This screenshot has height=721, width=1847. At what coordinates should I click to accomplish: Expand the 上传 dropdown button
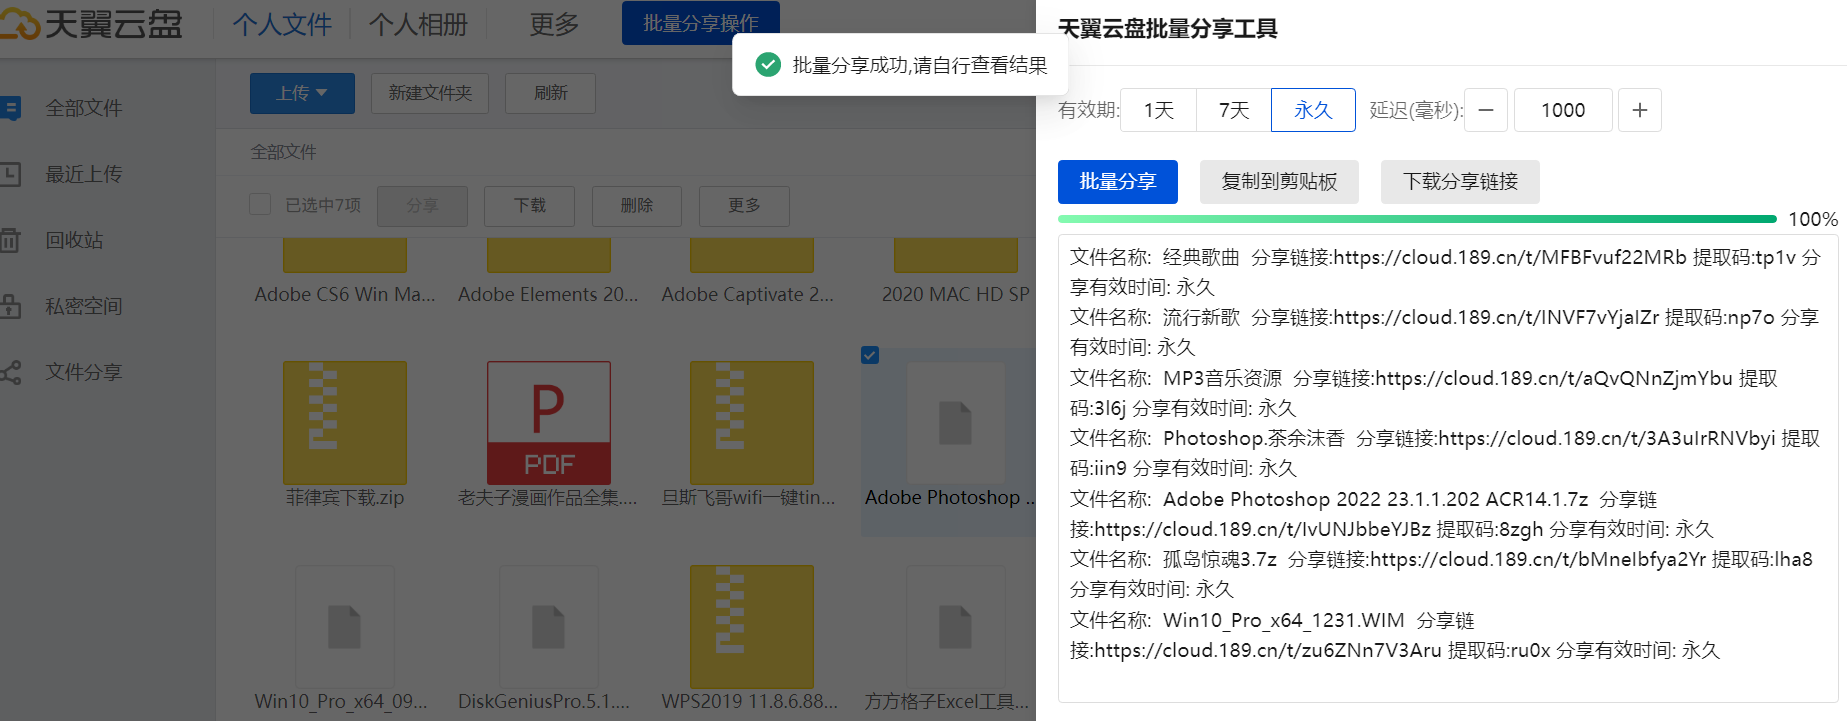tap(302, 93)
